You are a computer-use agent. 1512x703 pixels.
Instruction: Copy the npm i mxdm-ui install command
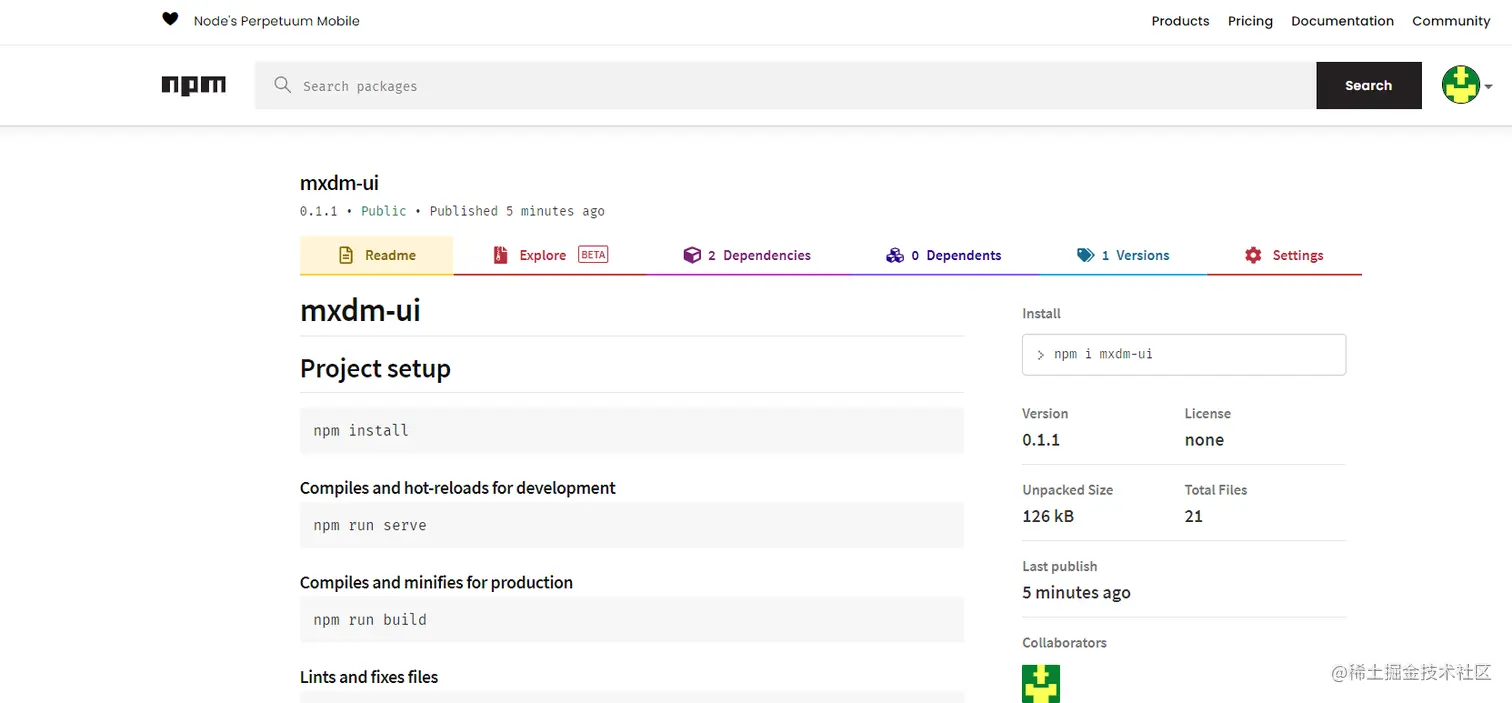coord(1184,354)
